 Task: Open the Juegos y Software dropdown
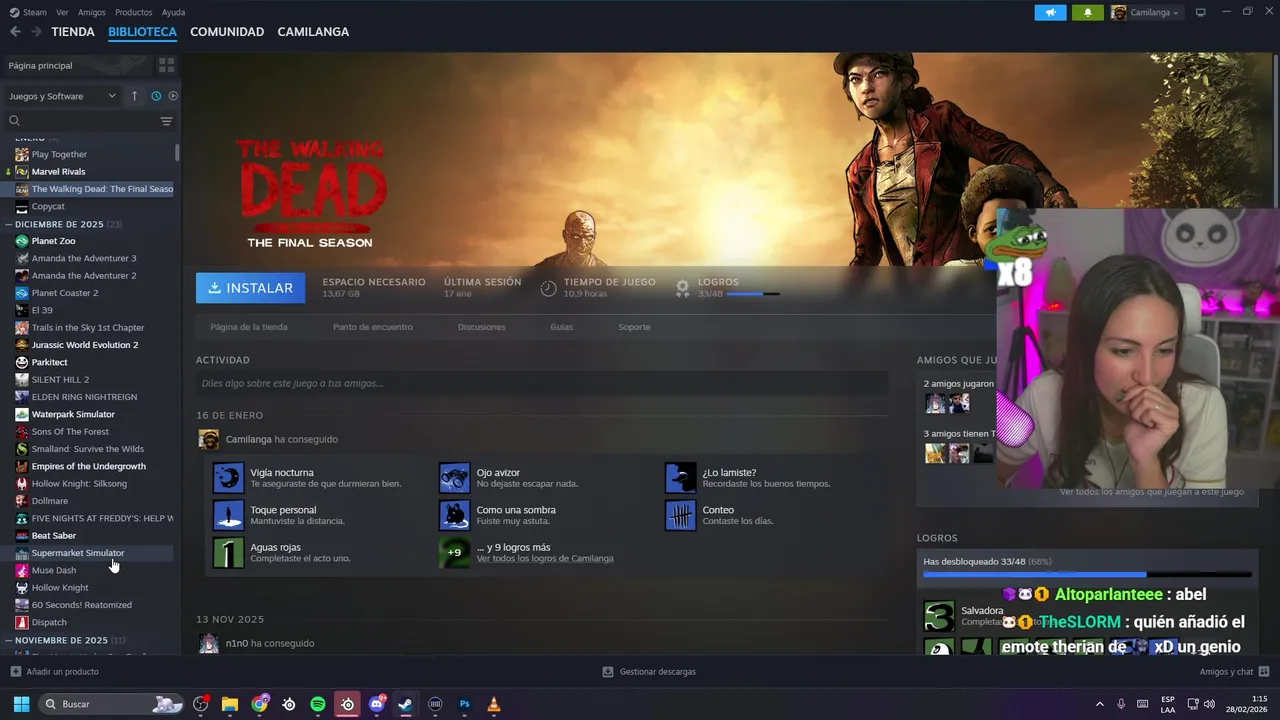pos(62,96)
